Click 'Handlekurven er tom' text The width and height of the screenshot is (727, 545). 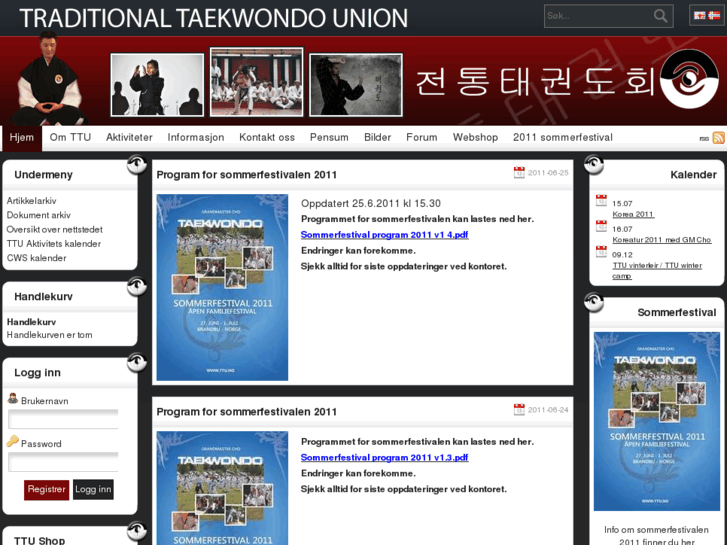coord(49,335)
